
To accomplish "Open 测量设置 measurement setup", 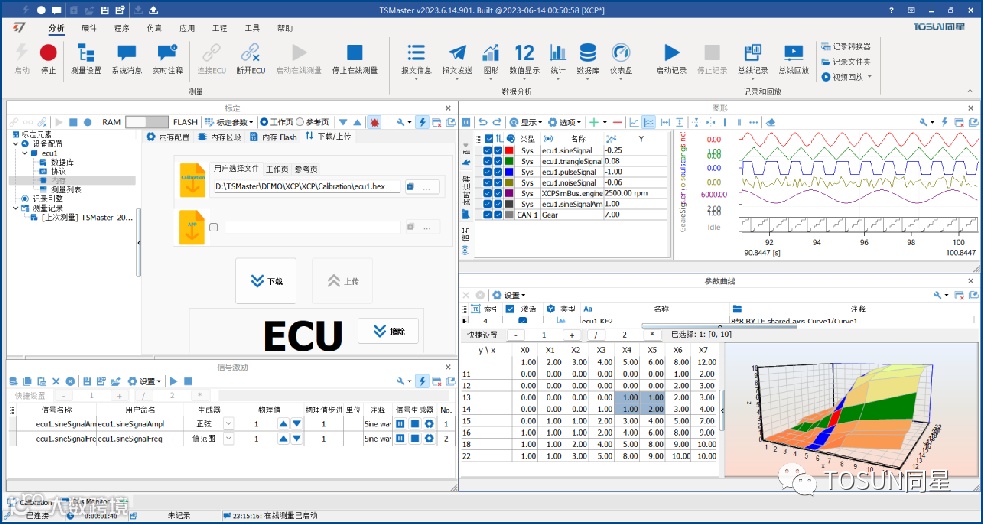I will point(86,59).
